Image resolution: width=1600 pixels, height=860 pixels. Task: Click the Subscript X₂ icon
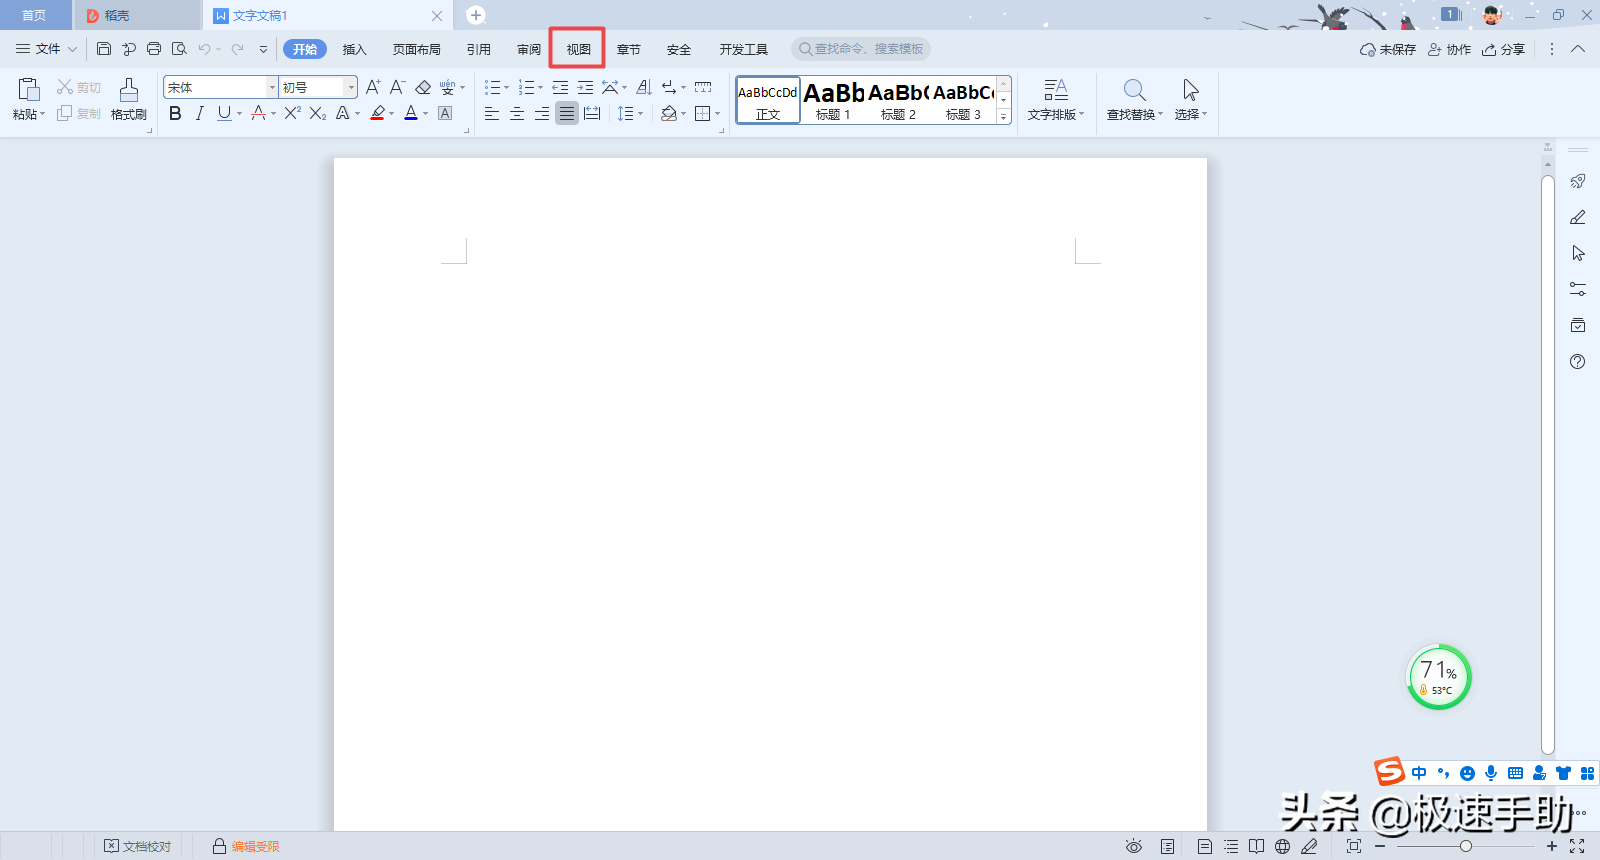tap(318, 113)
